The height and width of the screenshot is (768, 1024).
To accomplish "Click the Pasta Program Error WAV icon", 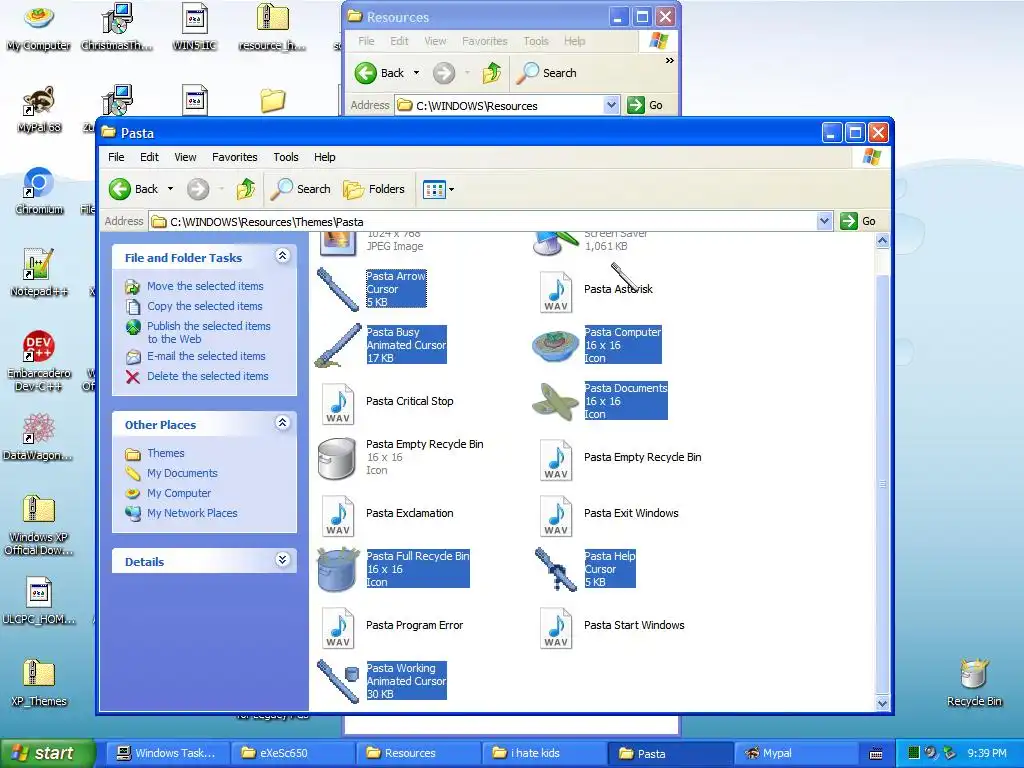I will (338, 628).
